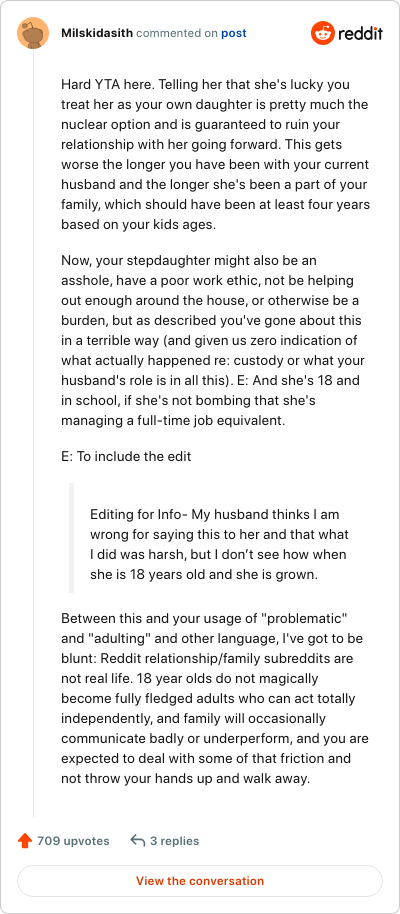Follow the blue "post" link
The height and width of the screenshot is (914, 400).
pyautogui.click(x=233, y=34)
